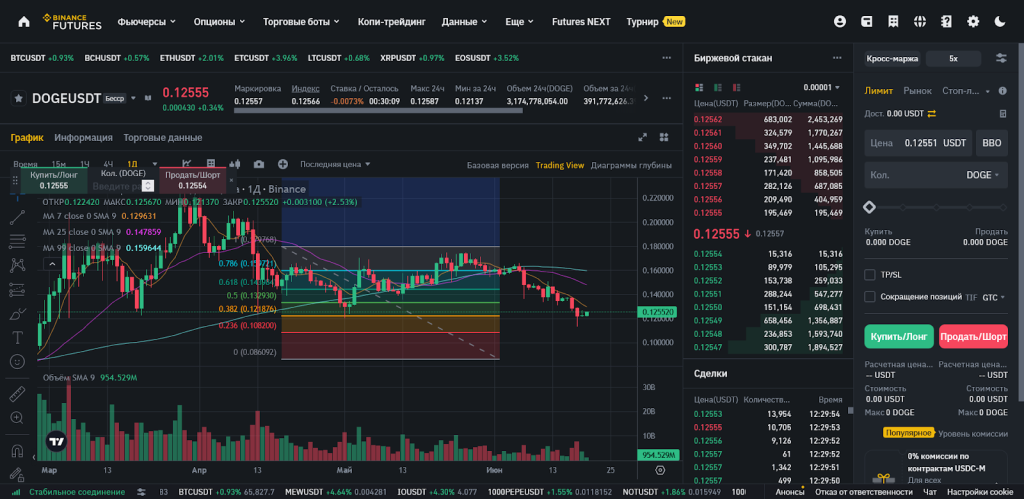Click the magnet mode icon
The height and width of the screenshot is (499, 1024).
tap(16, 448)
